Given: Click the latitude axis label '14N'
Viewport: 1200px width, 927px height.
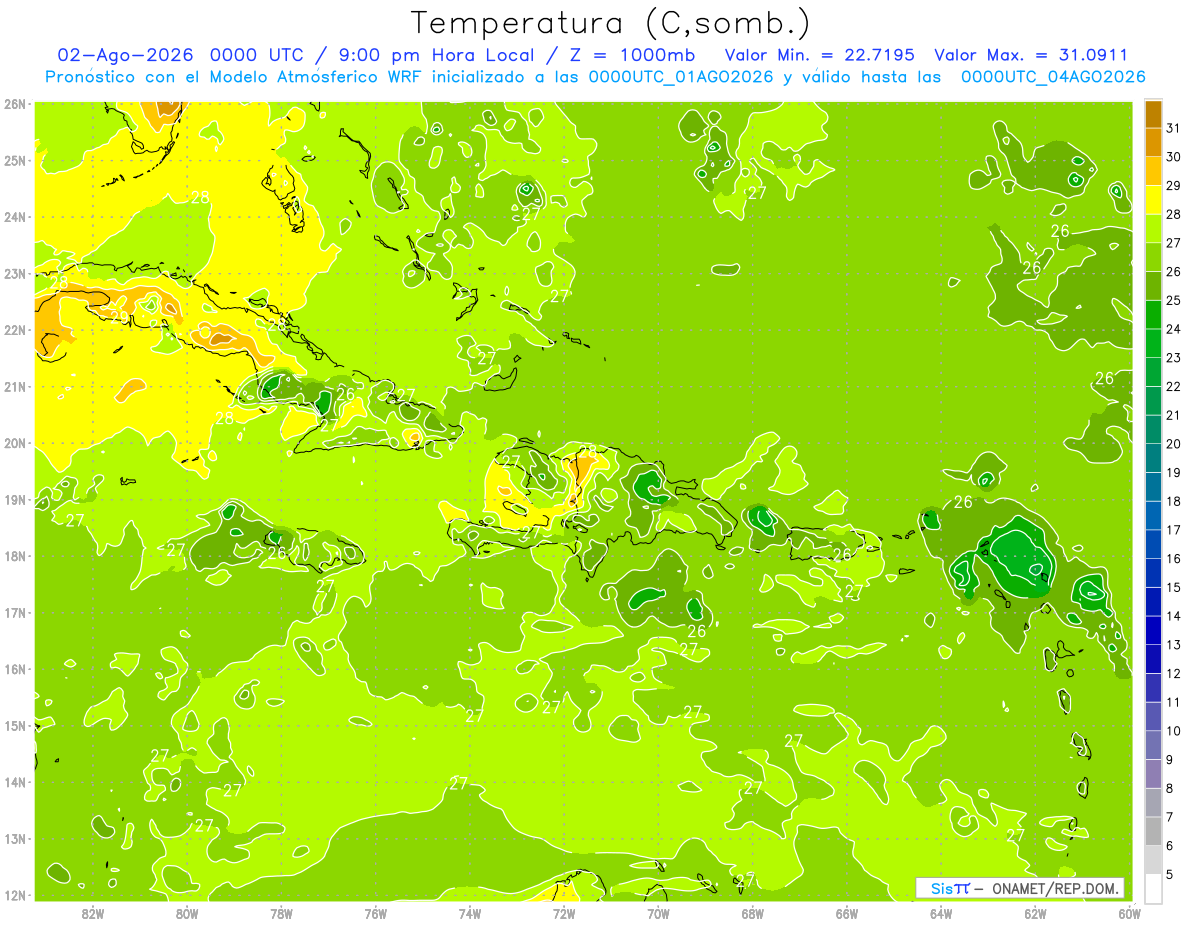Looking at the screenshot, I should [x=15, y=782].
